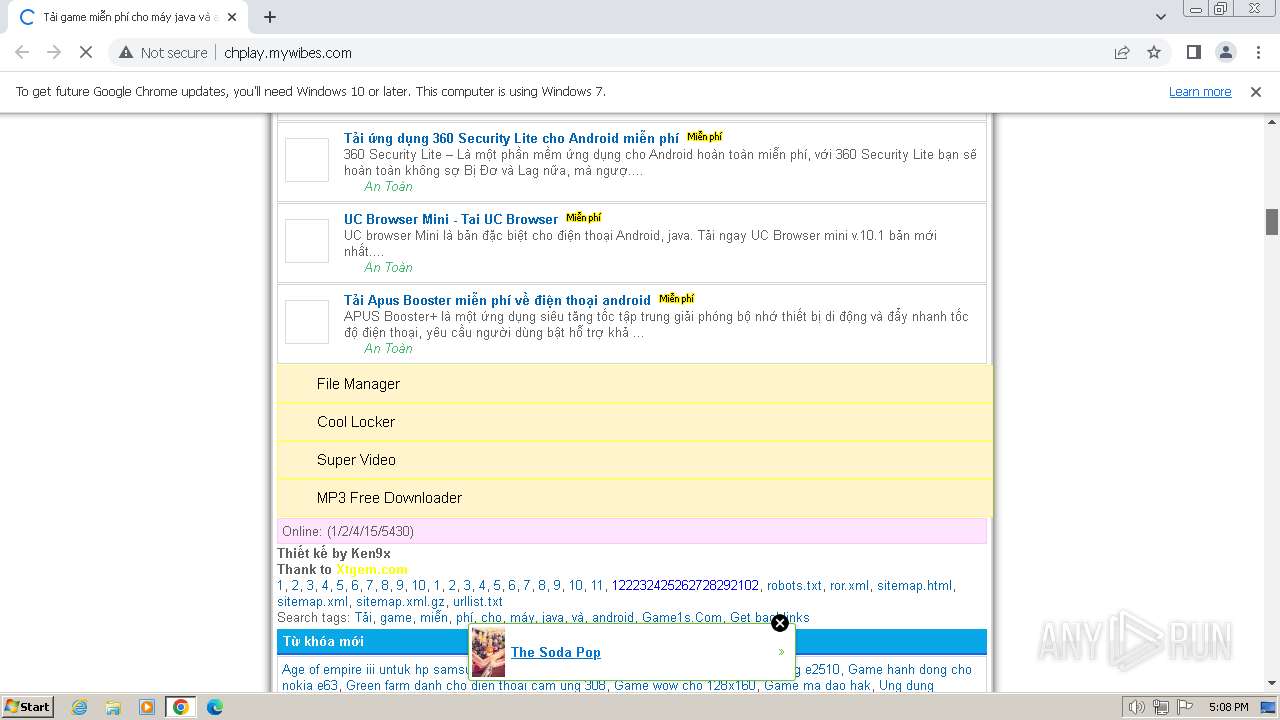Open robots.txt link

coord(794,586)
